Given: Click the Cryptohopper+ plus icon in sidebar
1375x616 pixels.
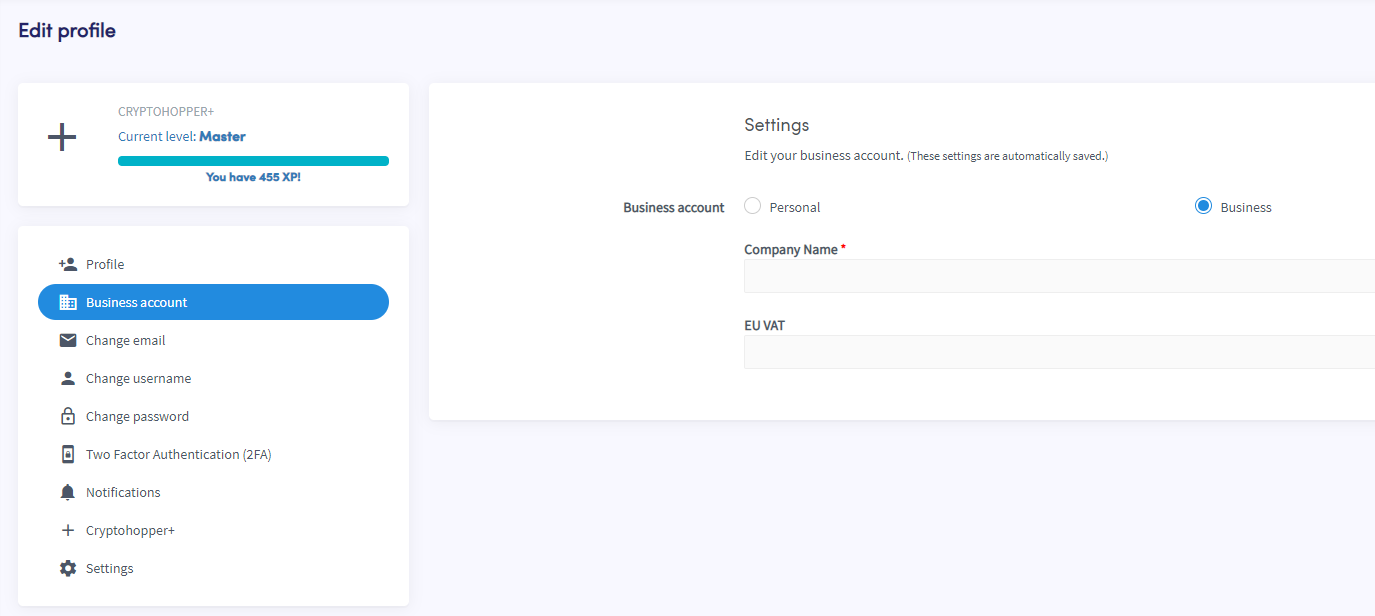Looking at the screenshot, I should pyautogui.click(x=68, y=530).
